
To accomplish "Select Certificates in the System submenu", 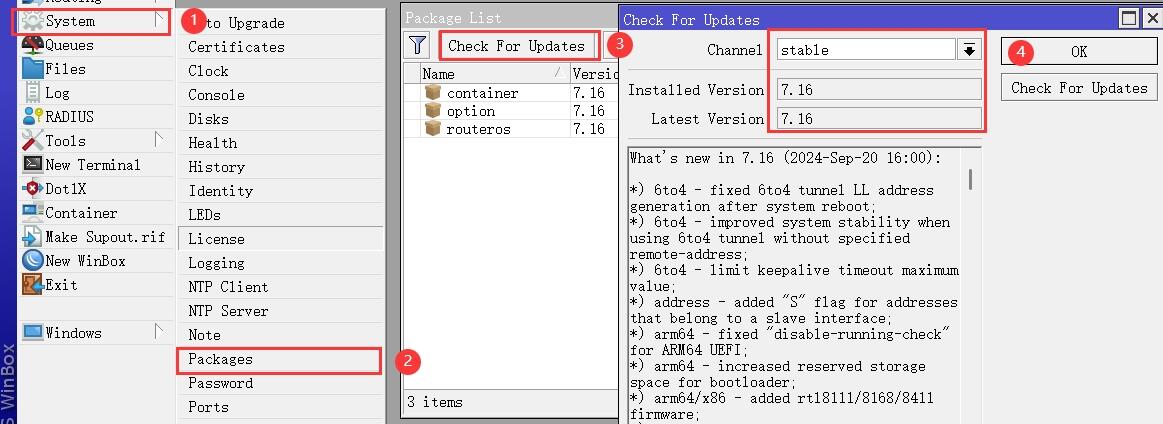I will point(280,47).
